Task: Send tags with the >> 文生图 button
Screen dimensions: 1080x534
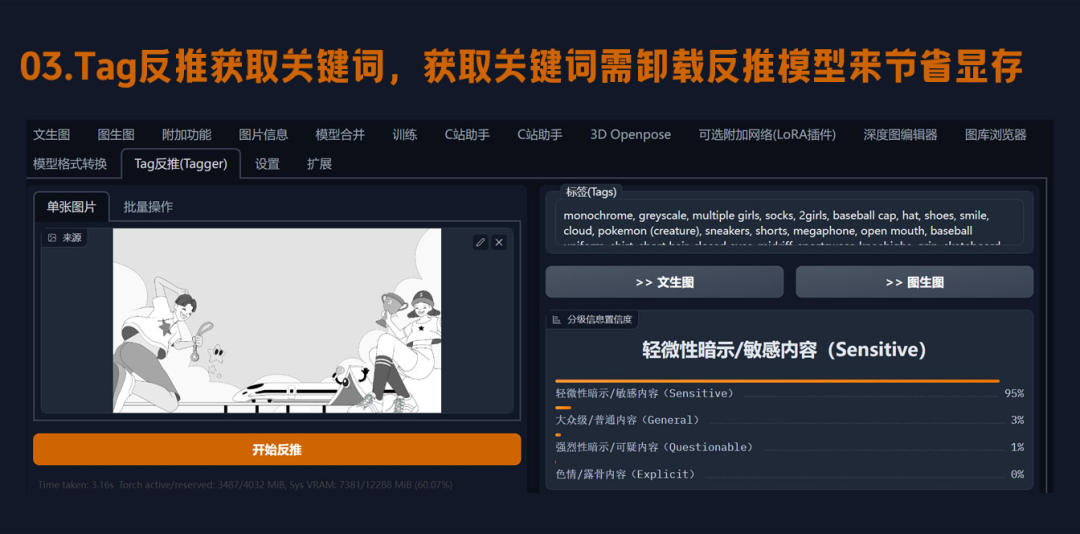Action: (665, 282)
